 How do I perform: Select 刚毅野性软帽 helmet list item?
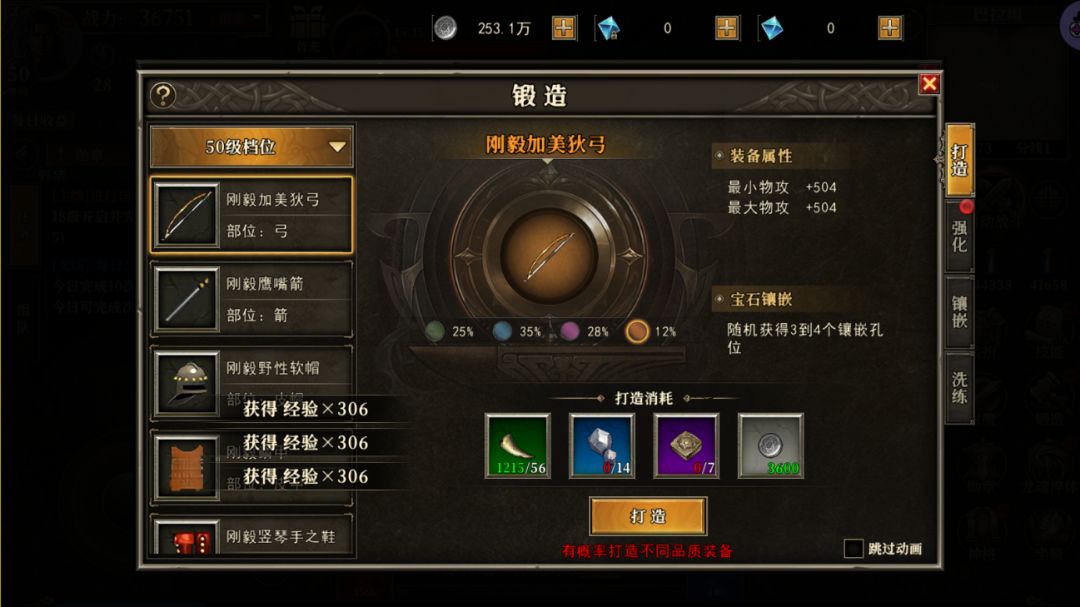(252, 383)
